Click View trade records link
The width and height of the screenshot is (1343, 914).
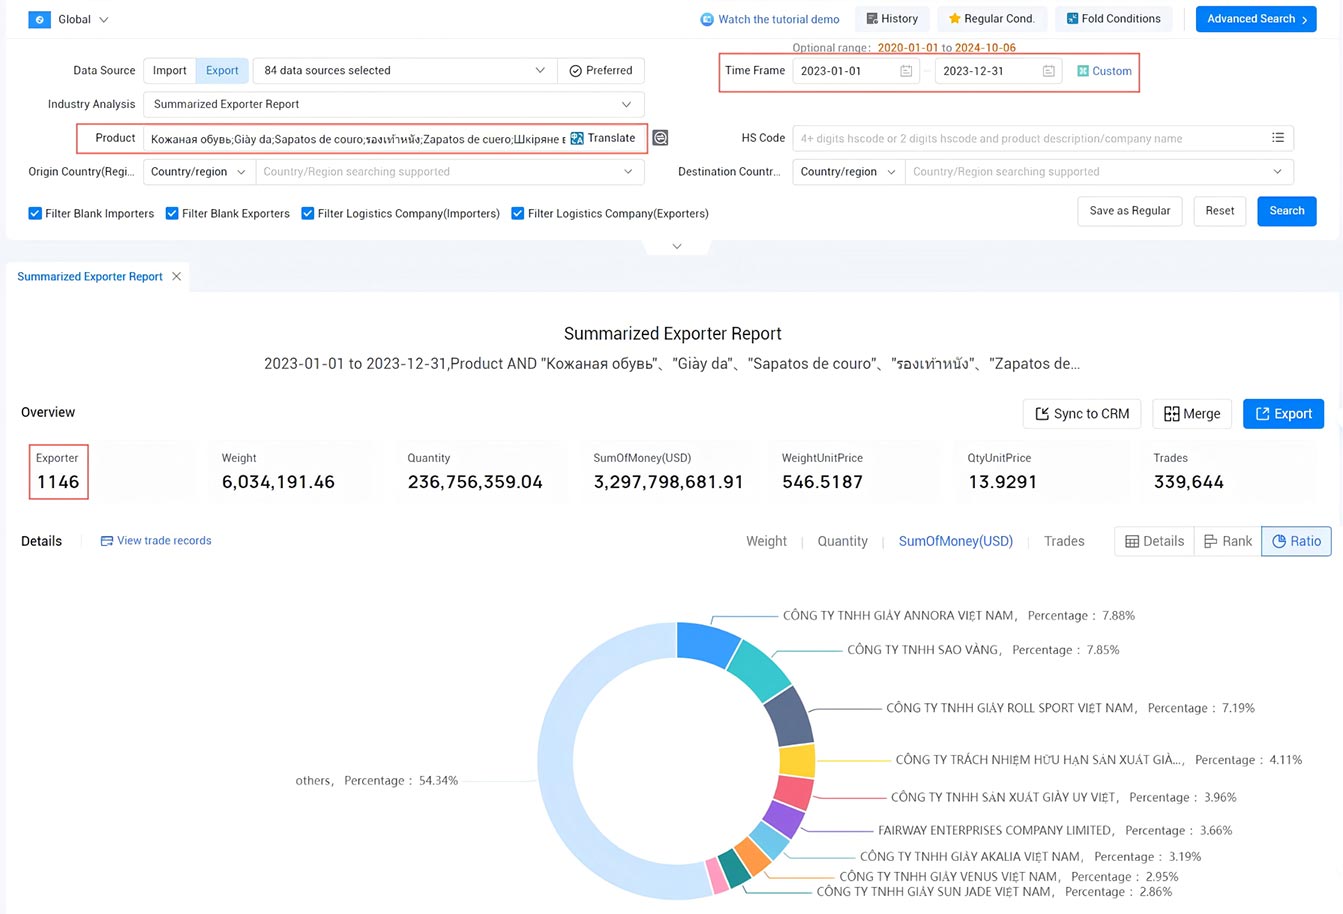(164, 541)
